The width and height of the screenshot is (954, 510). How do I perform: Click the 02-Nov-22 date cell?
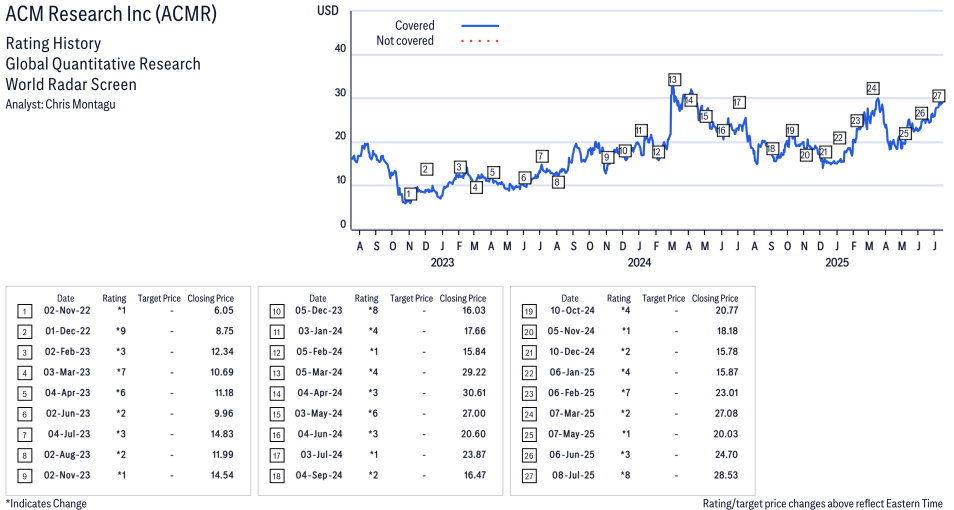pyautogui.click(x=67, y=310)
